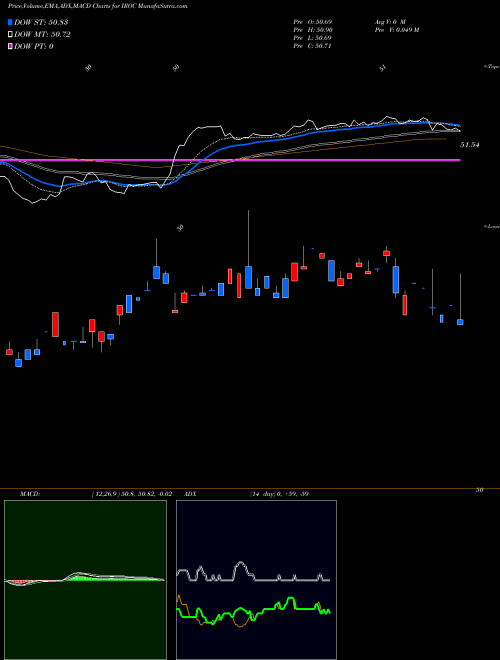
Task: Open the ADX indicator panel
Action: 256,580
